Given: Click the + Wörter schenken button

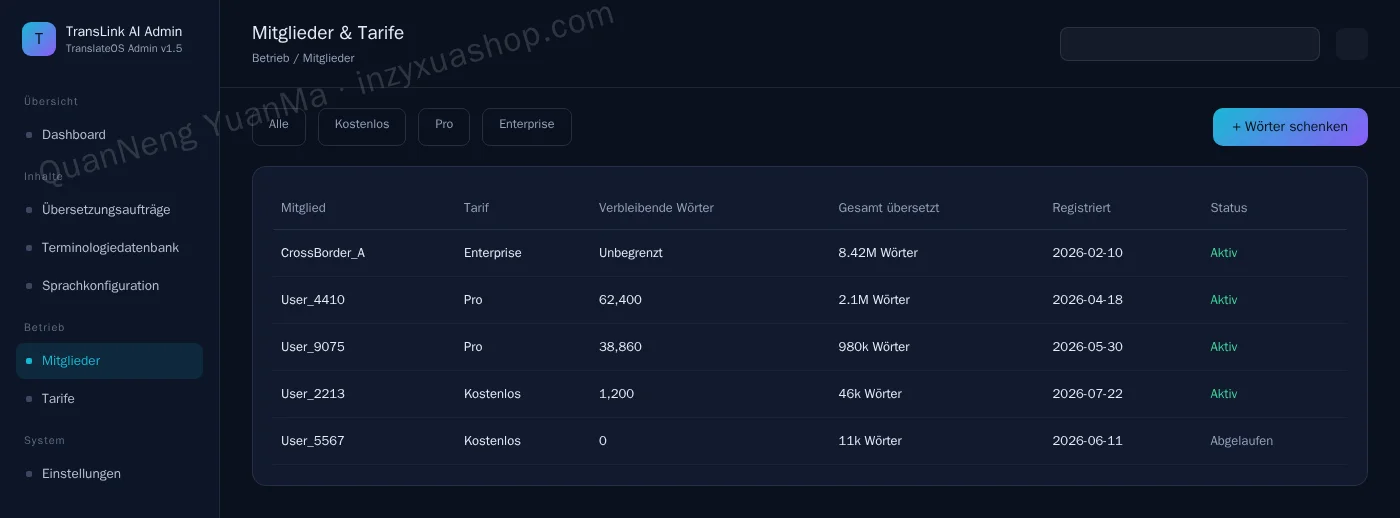Looking at the screenshot, I should [x=1290, y=127].
